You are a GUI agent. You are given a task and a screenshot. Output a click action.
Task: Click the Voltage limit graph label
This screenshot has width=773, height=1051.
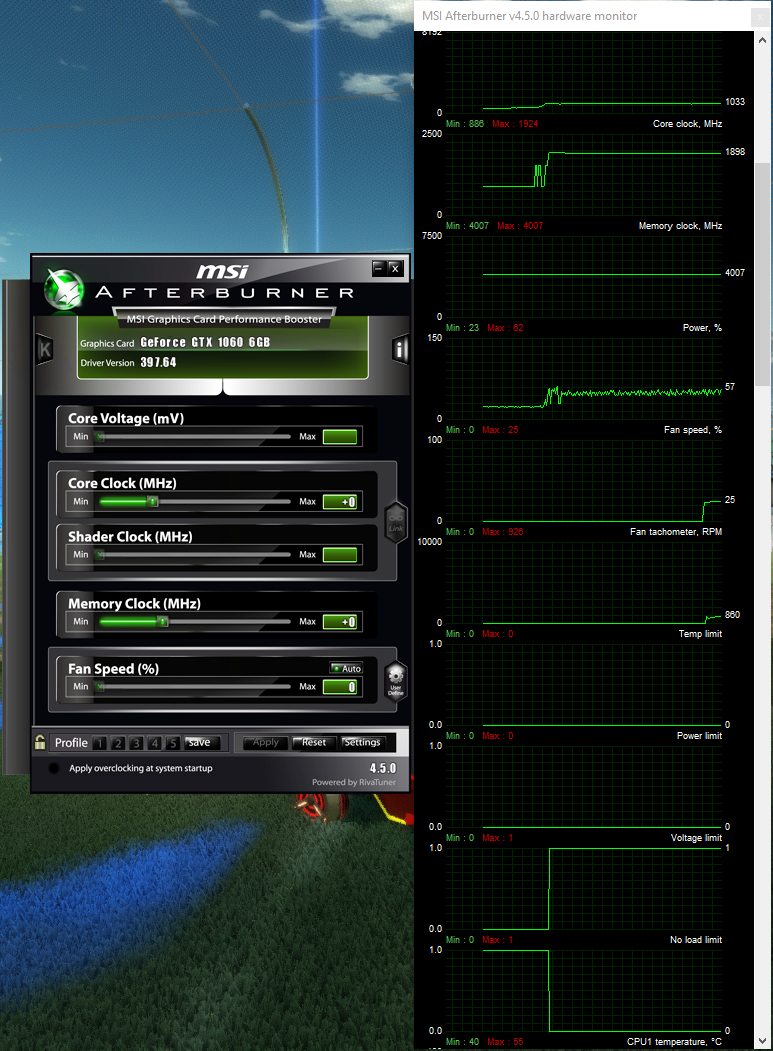click(x=696, y=837)
